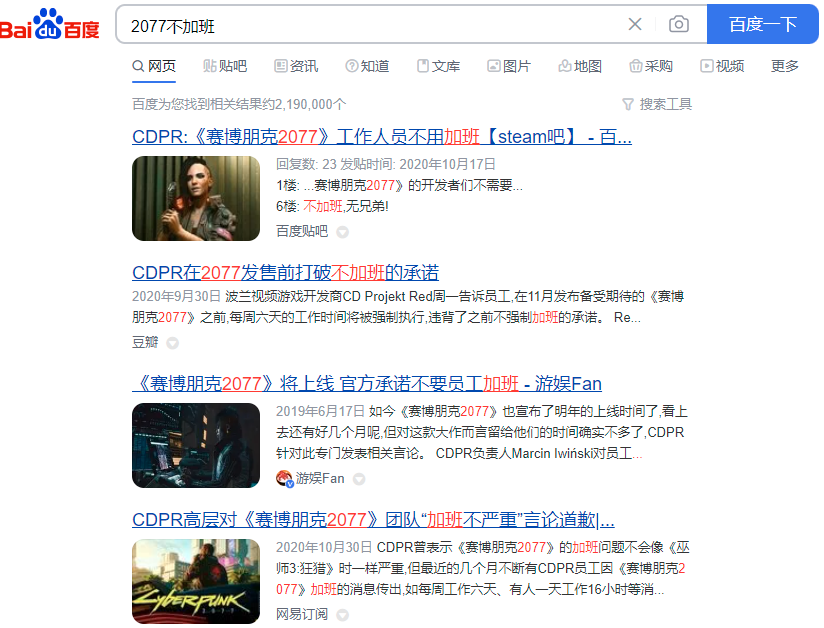Open result CDPR高层对《赛博朋克2077》团队加班不严重言论道歉

click(x=373, y=520)
